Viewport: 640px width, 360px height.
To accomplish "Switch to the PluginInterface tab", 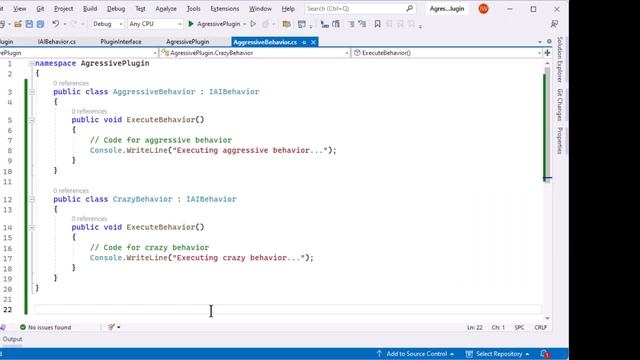I will tap(121, 42).
